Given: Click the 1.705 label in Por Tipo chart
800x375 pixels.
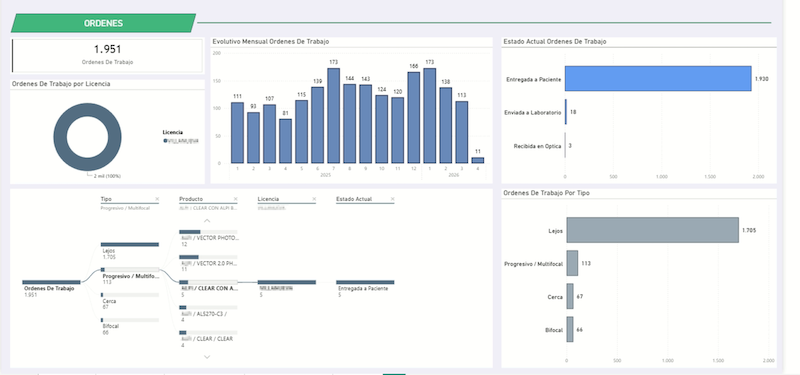Looking at the screenshot, I should [749, 230].
